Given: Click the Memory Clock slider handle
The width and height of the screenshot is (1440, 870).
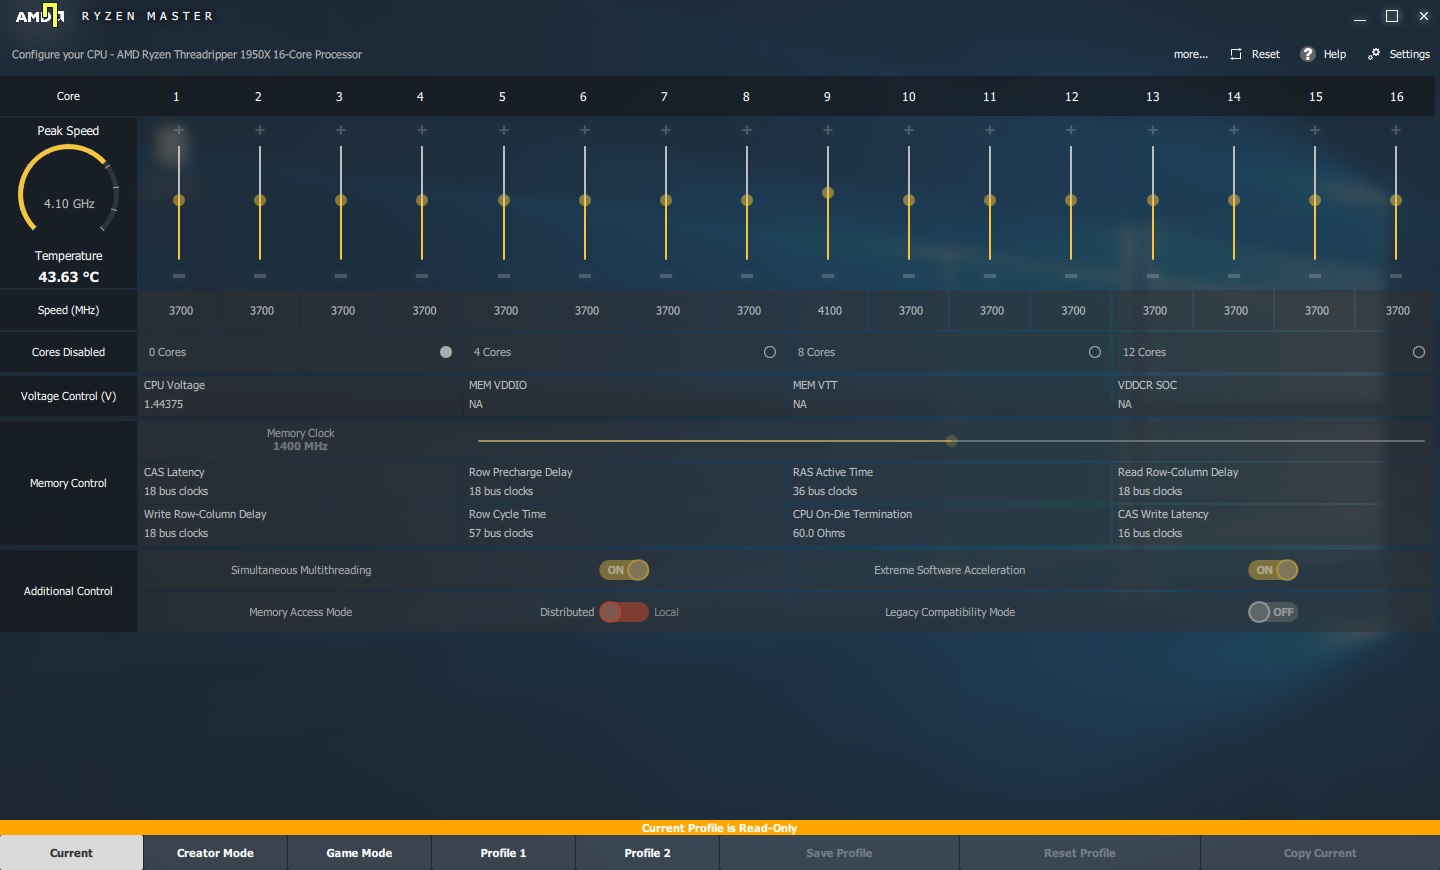Looking at the screenshot, I should [x=952, y=441].
